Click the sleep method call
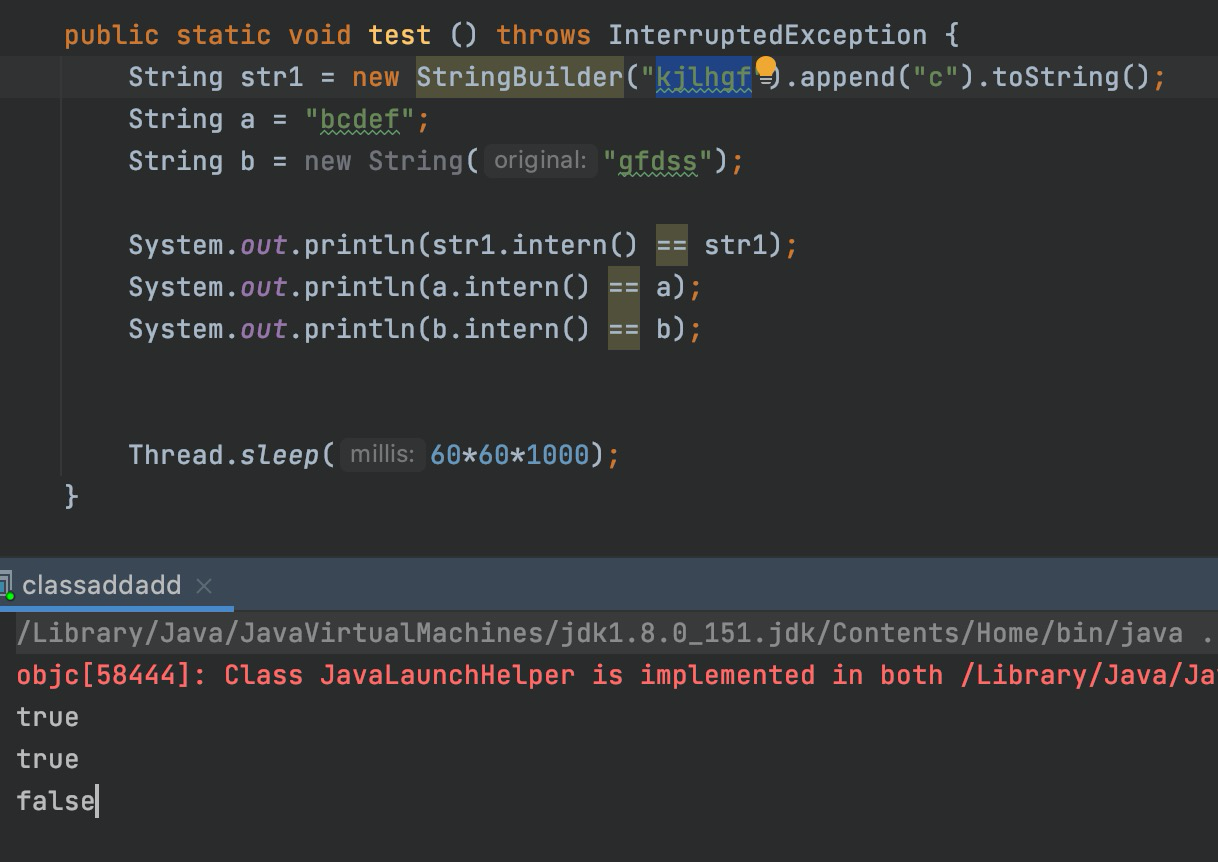Viewport: 1218px width, 862px height. click(279, 455)
